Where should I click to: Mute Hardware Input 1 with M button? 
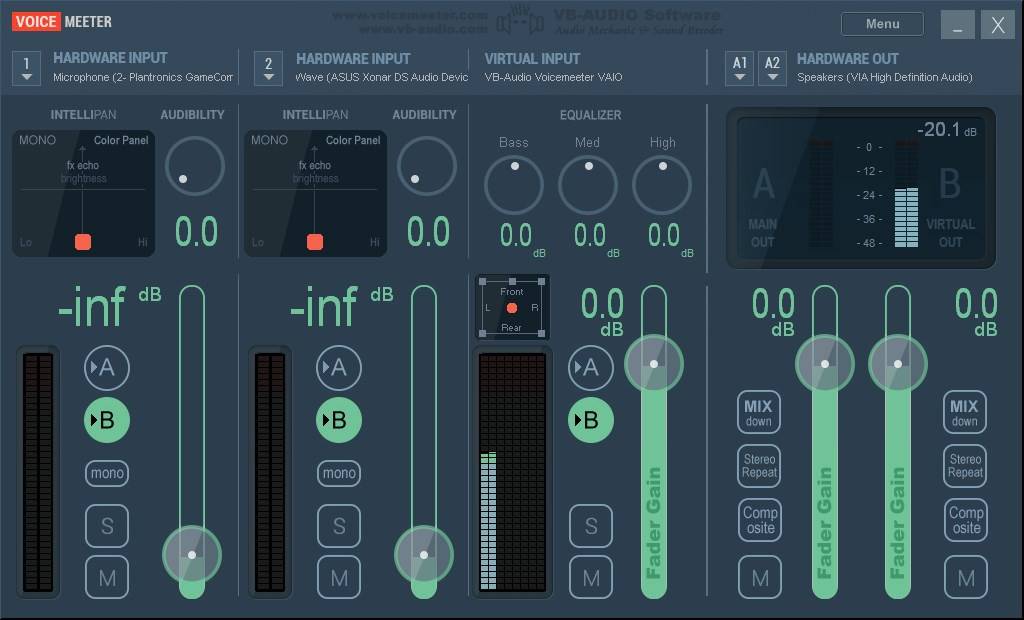106,577
